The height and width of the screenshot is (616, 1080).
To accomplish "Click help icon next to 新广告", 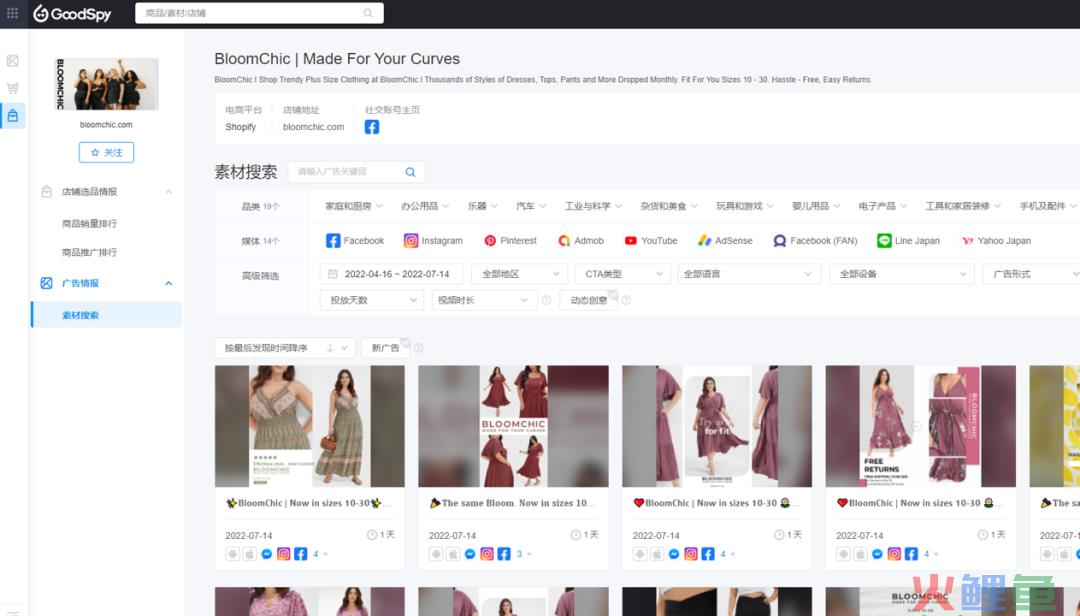I will [x=418, y=348].
